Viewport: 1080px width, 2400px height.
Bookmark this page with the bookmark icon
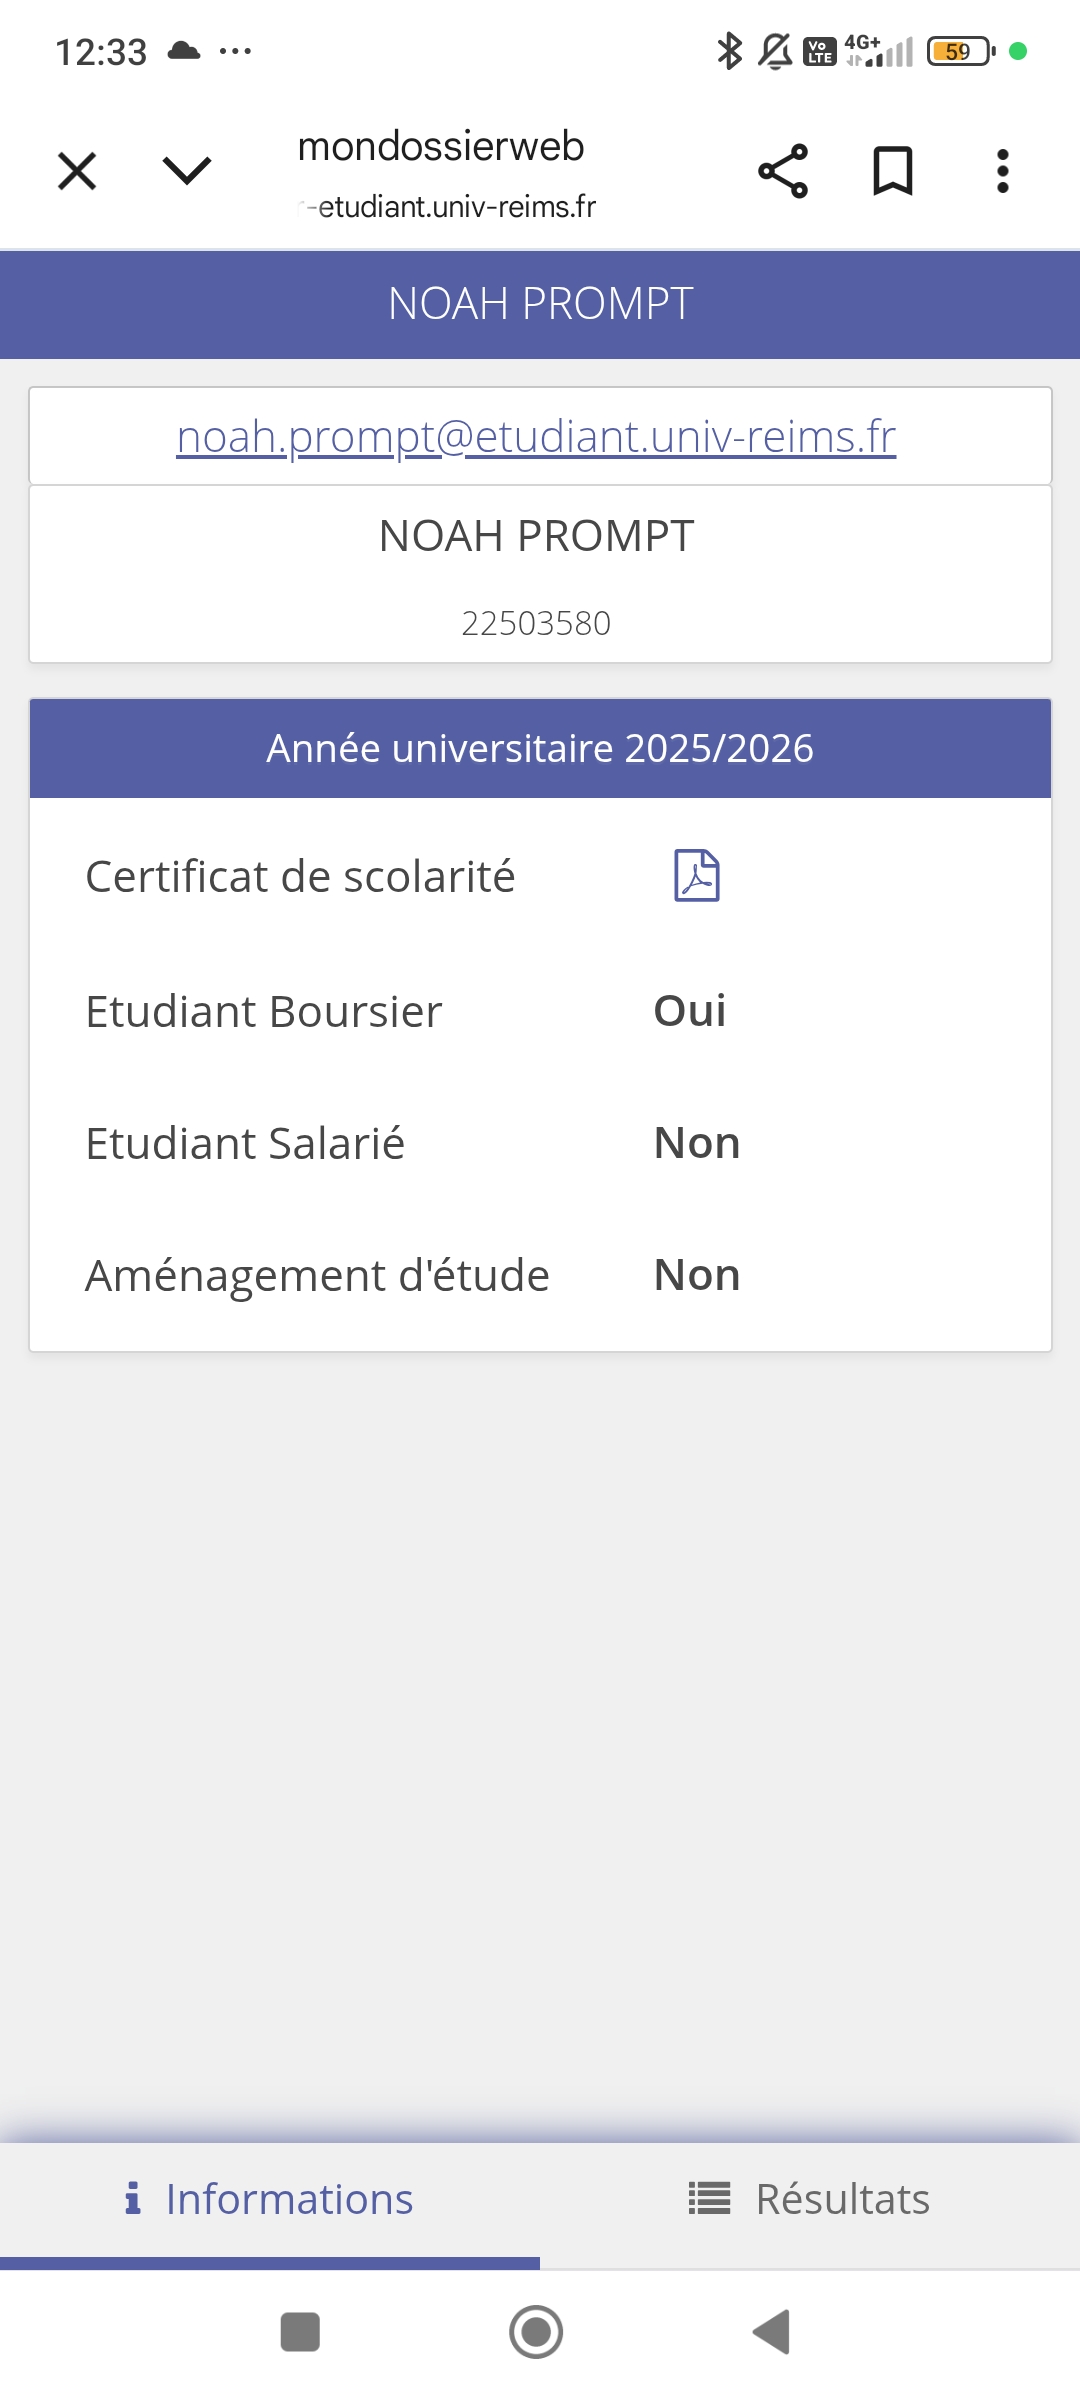pos(893,171)
